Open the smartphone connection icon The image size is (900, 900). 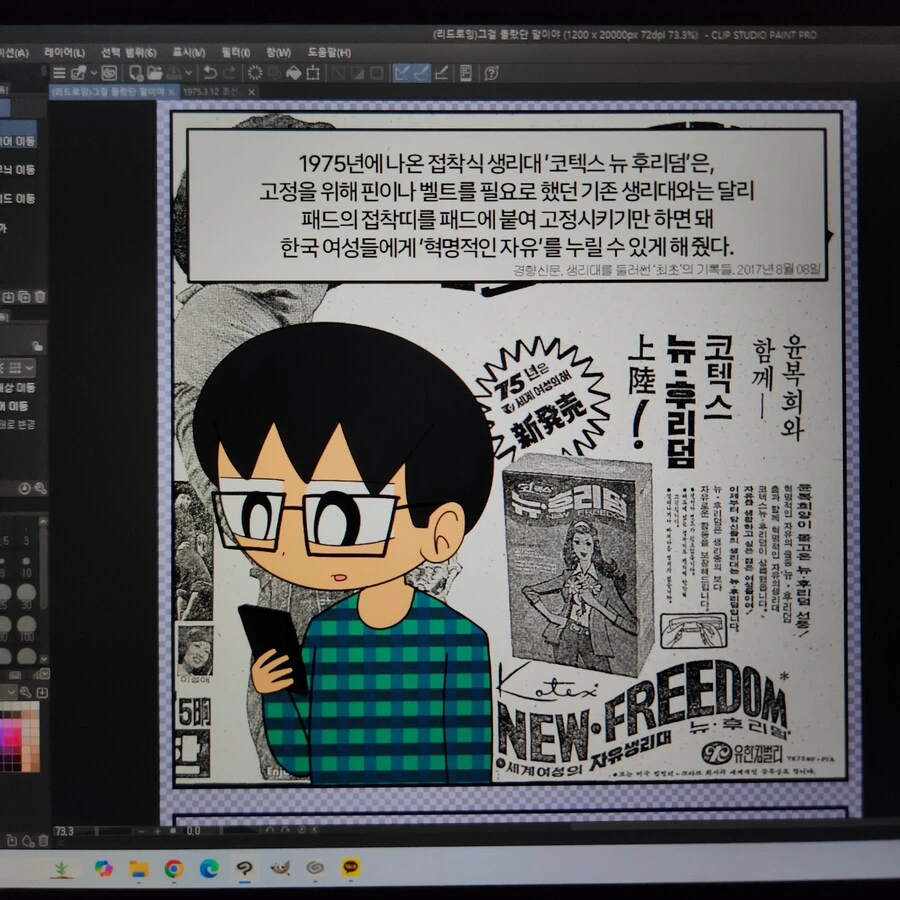[466, 73]
